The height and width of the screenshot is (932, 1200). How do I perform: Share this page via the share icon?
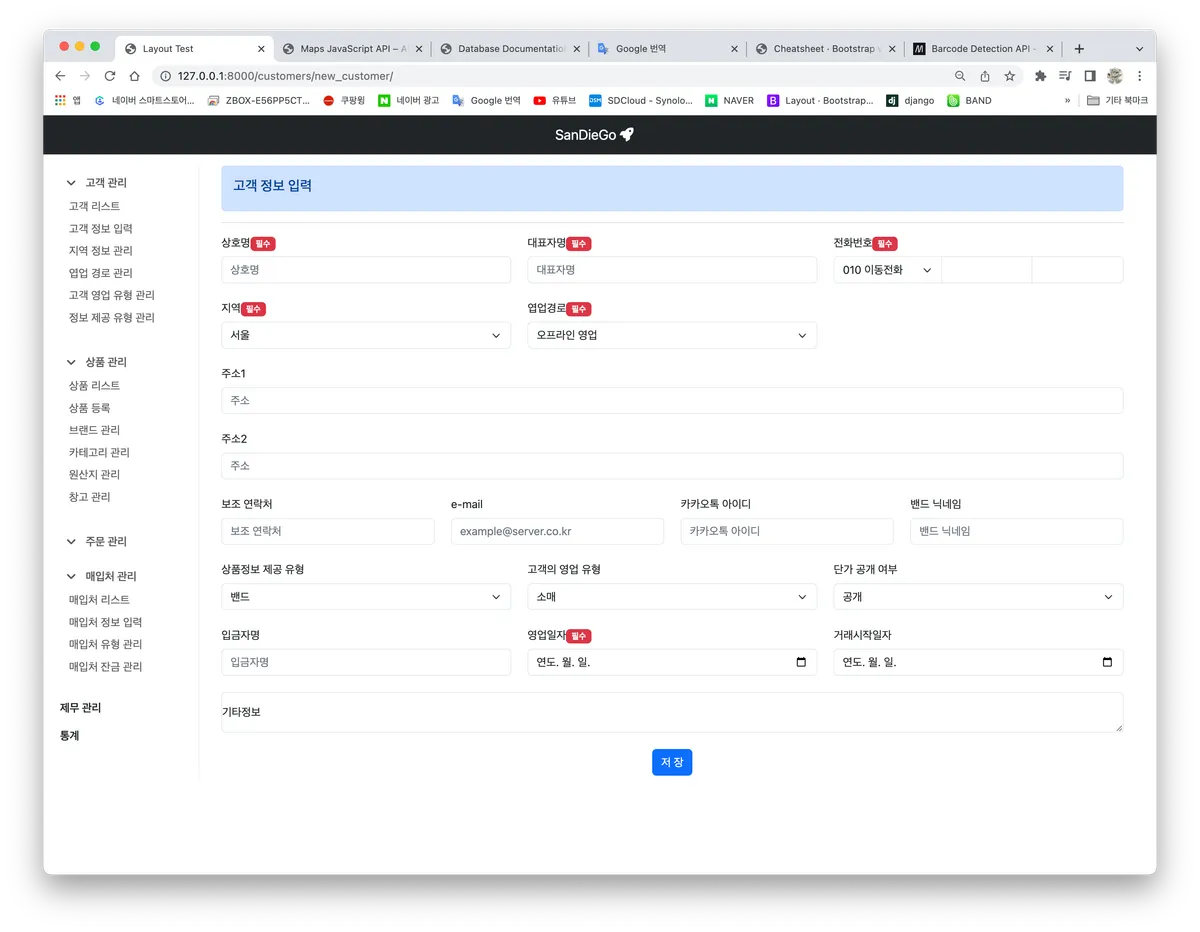pos(985,76)
